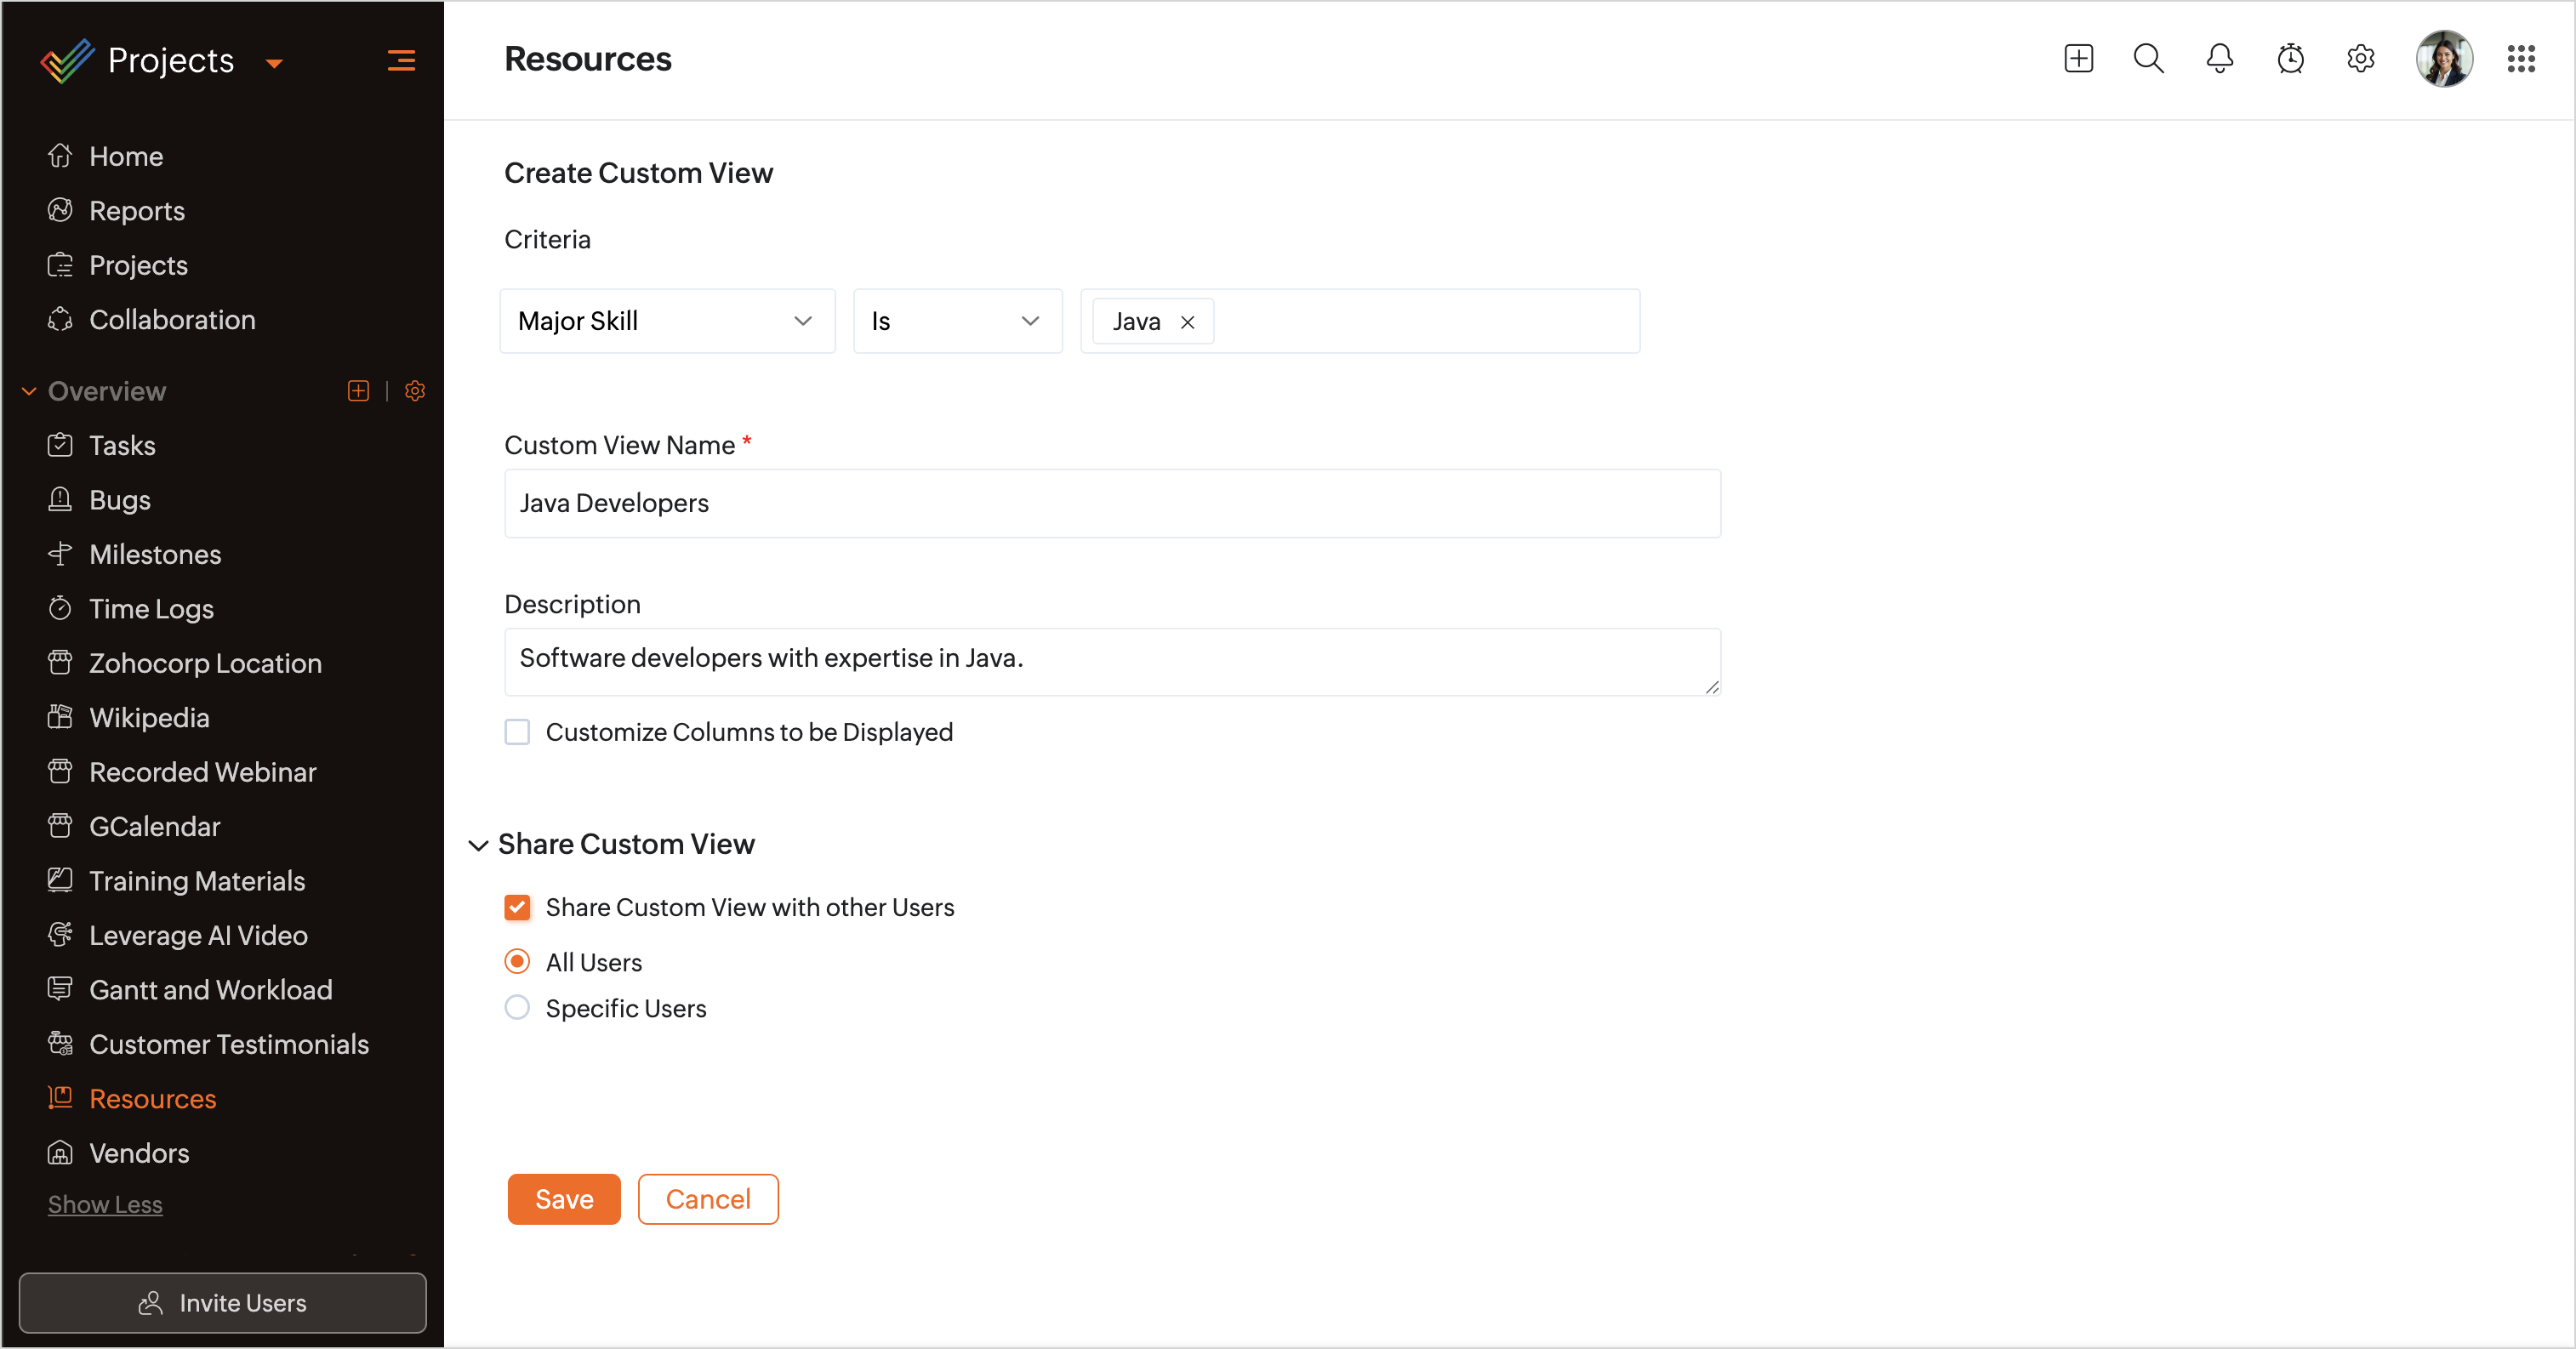The width and height of the screenshot is (2576, 1349).
Task: Click the timer stopwatch icon in header
Action: click(2290, 59)
